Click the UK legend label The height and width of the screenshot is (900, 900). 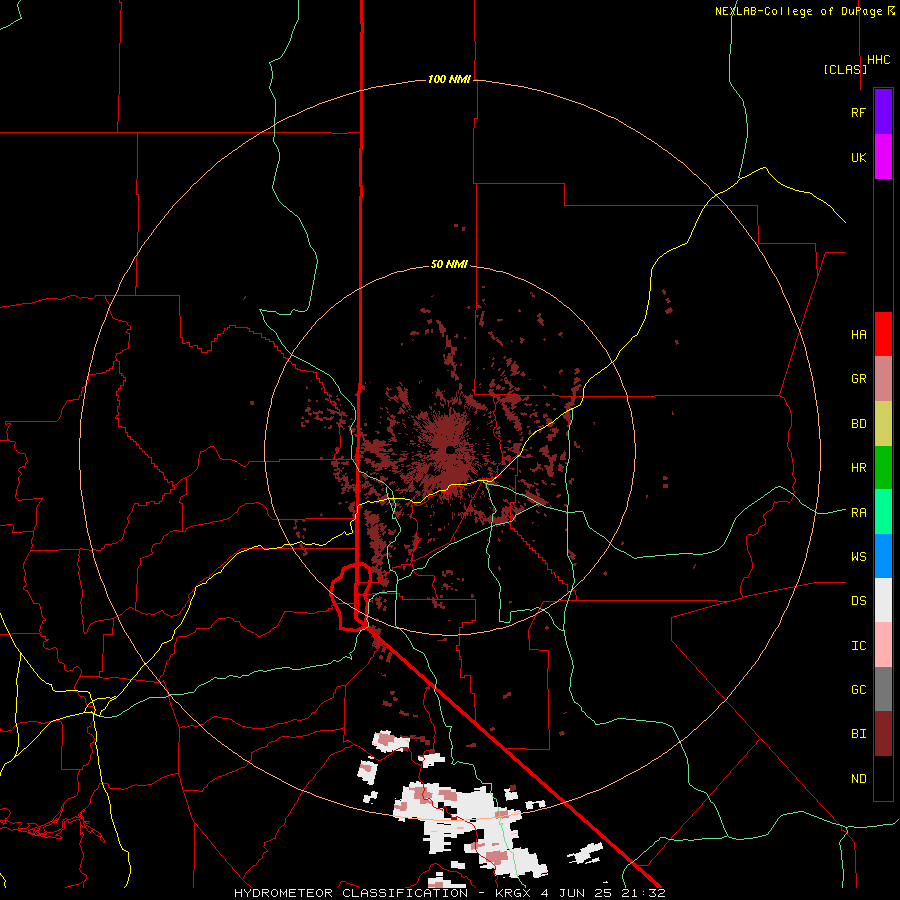point(858,158)
